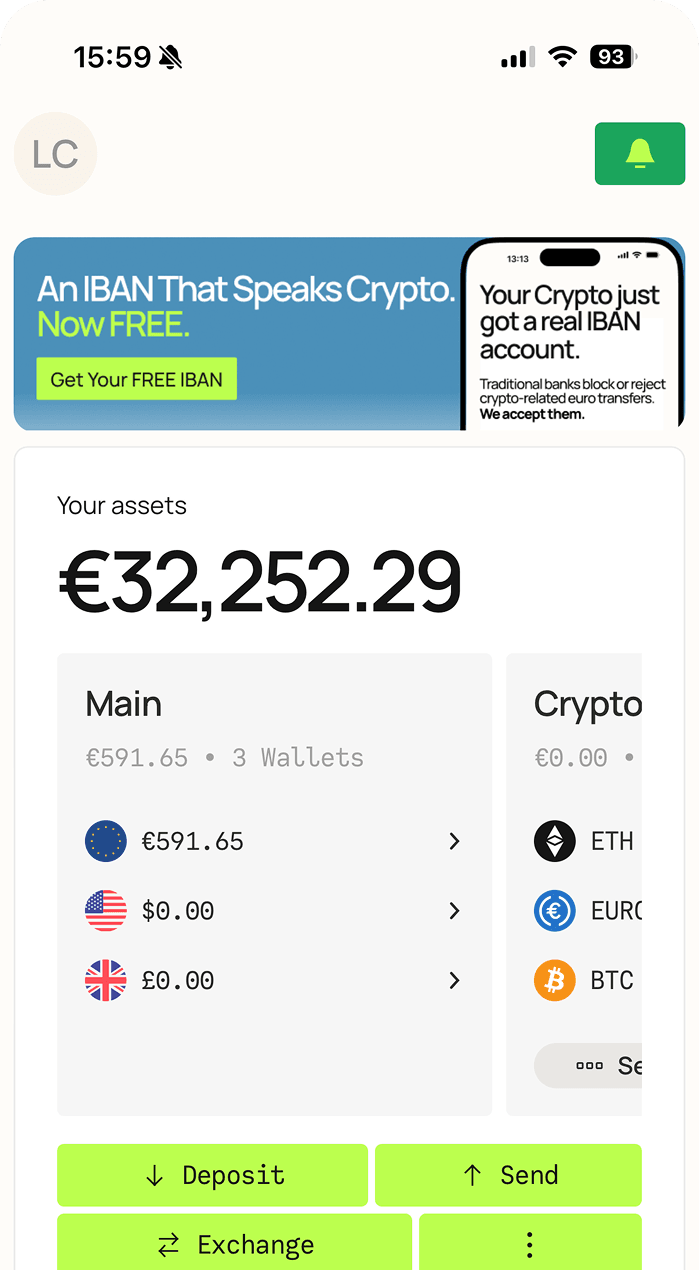Click the EURC coin icon

[554, 911]
